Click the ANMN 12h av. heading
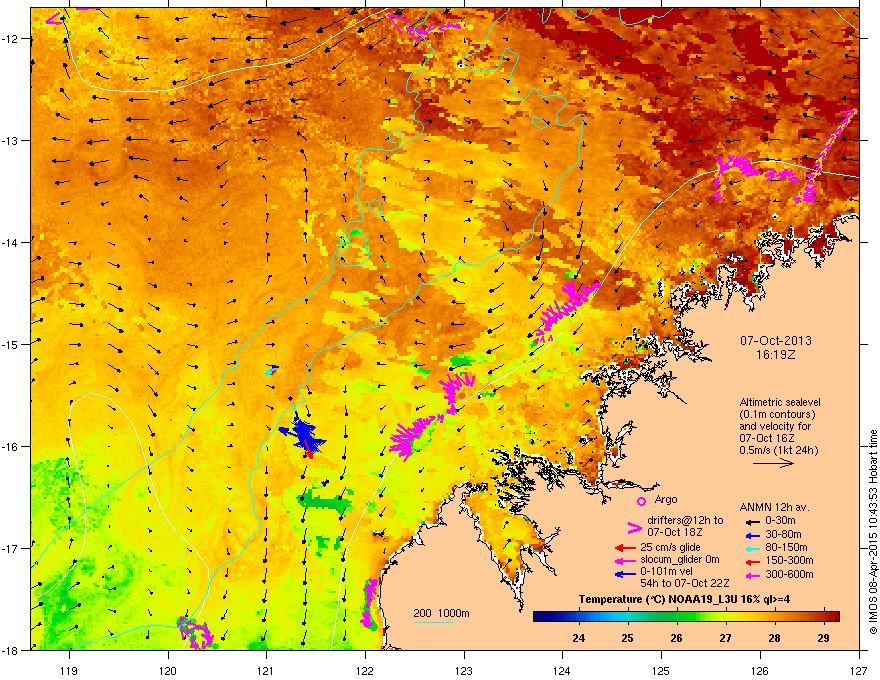 pos(774,507)
